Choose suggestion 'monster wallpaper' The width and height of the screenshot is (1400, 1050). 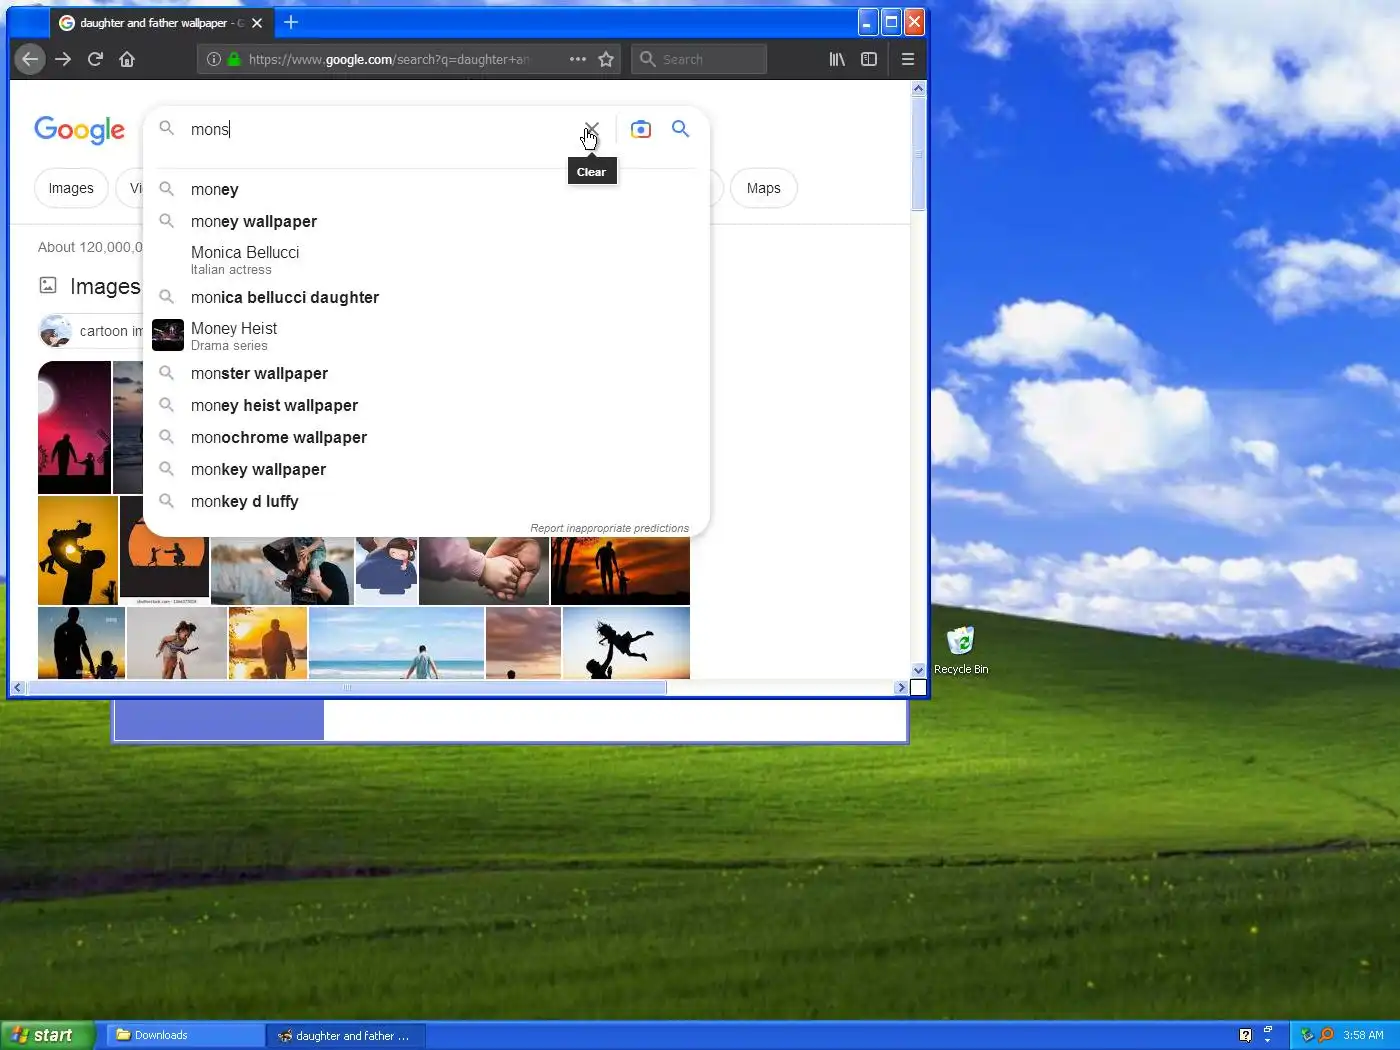click(427, 373)
